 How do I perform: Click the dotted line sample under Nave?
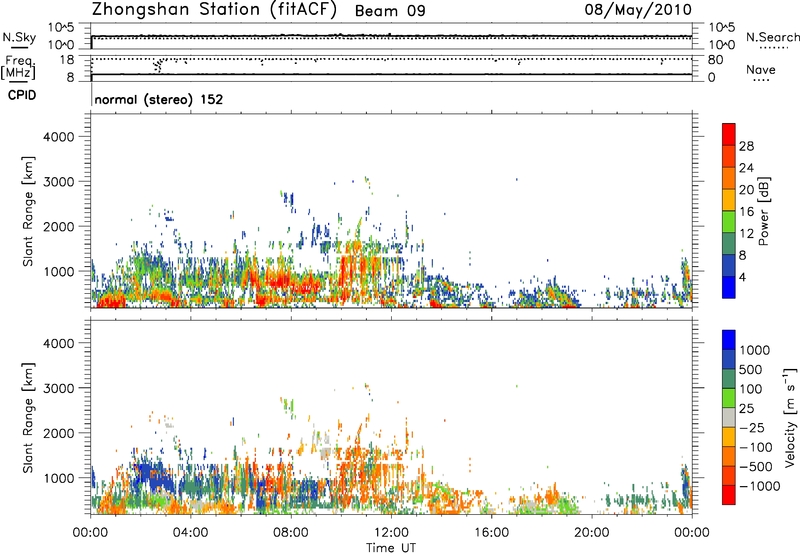tap(761, 80)
